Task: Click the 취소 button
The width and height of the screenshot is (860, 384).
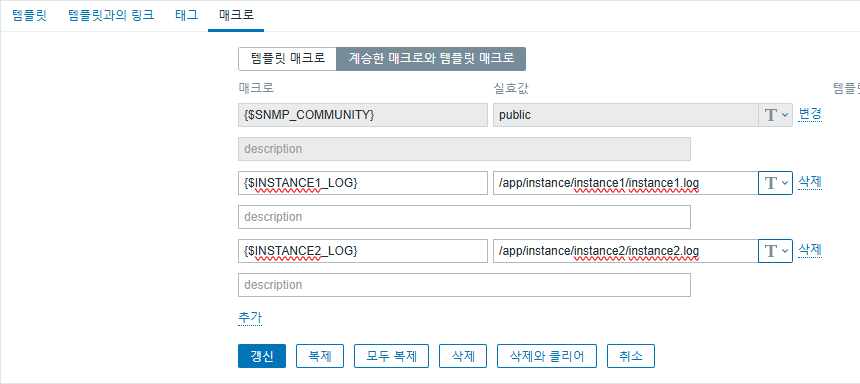Action: pos(630,356)
